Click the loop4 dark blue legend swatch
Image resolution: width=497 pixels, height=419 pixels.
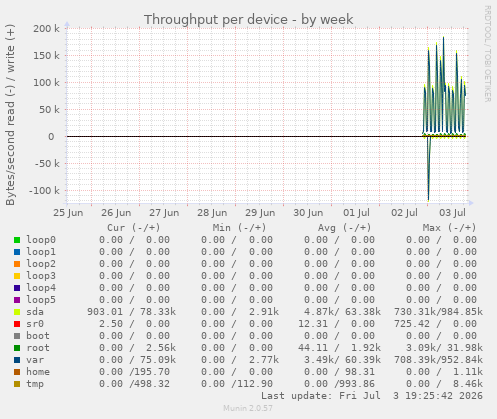click(x=17, y=288)
